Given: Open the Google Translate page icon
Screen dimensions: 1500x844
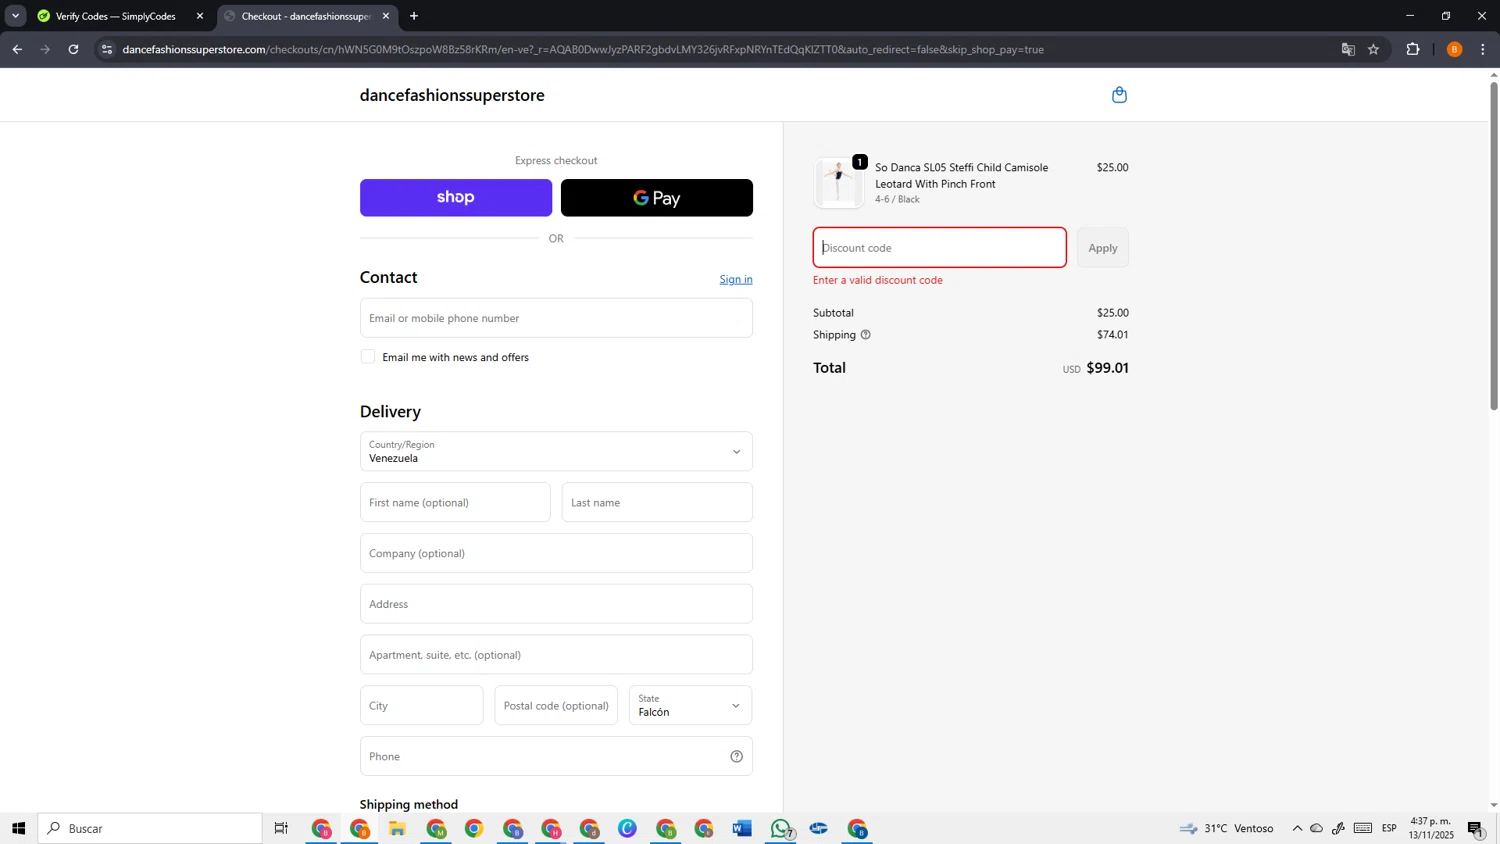Looking at the screenshot, I should coord(1348,49).
